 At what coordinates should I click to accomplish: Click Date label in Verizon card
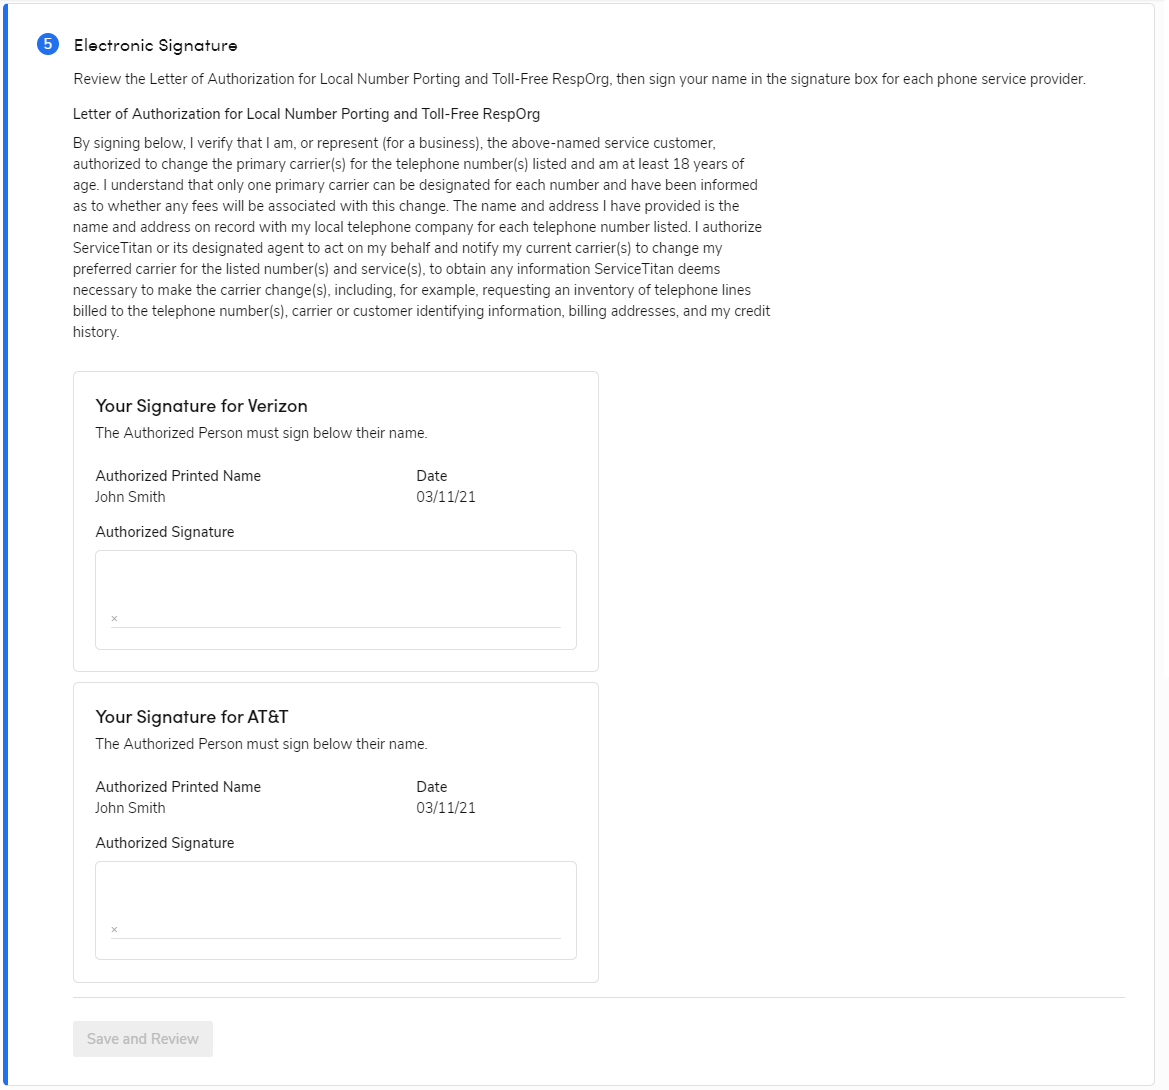[432, 476]
